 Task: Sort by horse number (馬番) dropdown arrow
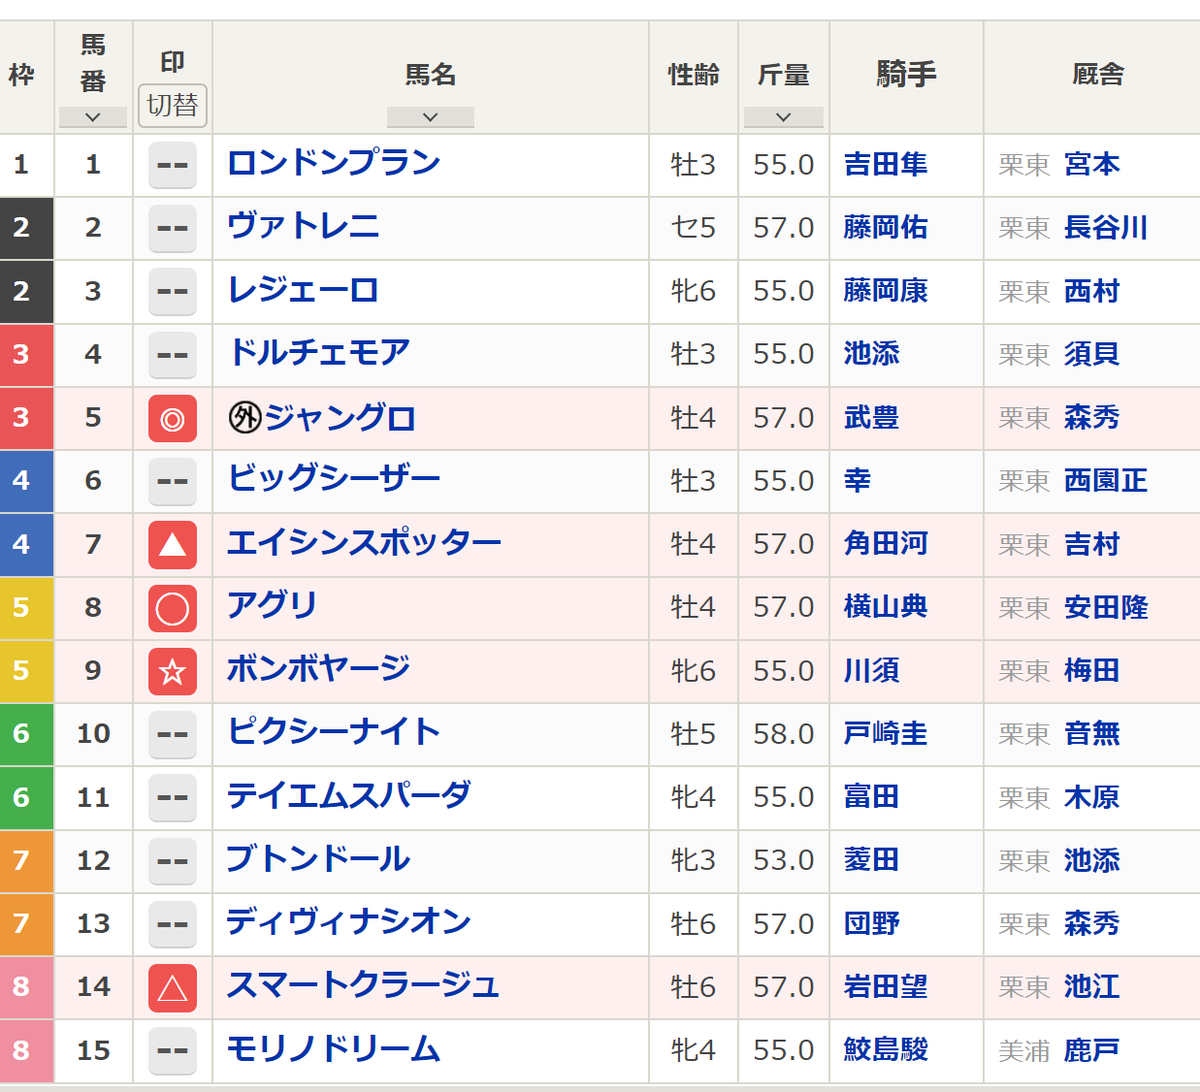point(93,117)
